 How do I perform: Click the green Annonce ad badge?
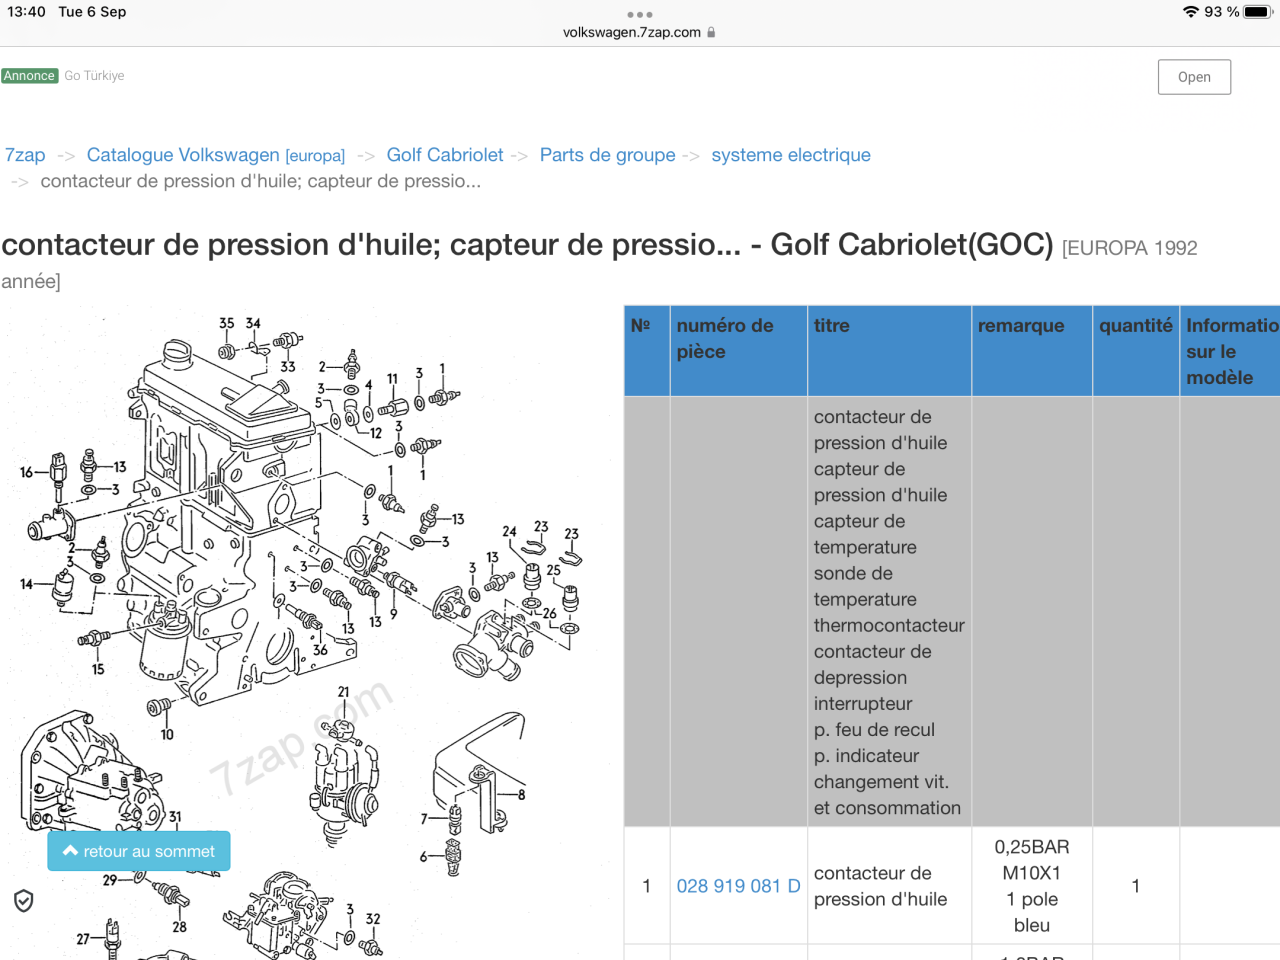pos(30,76)
